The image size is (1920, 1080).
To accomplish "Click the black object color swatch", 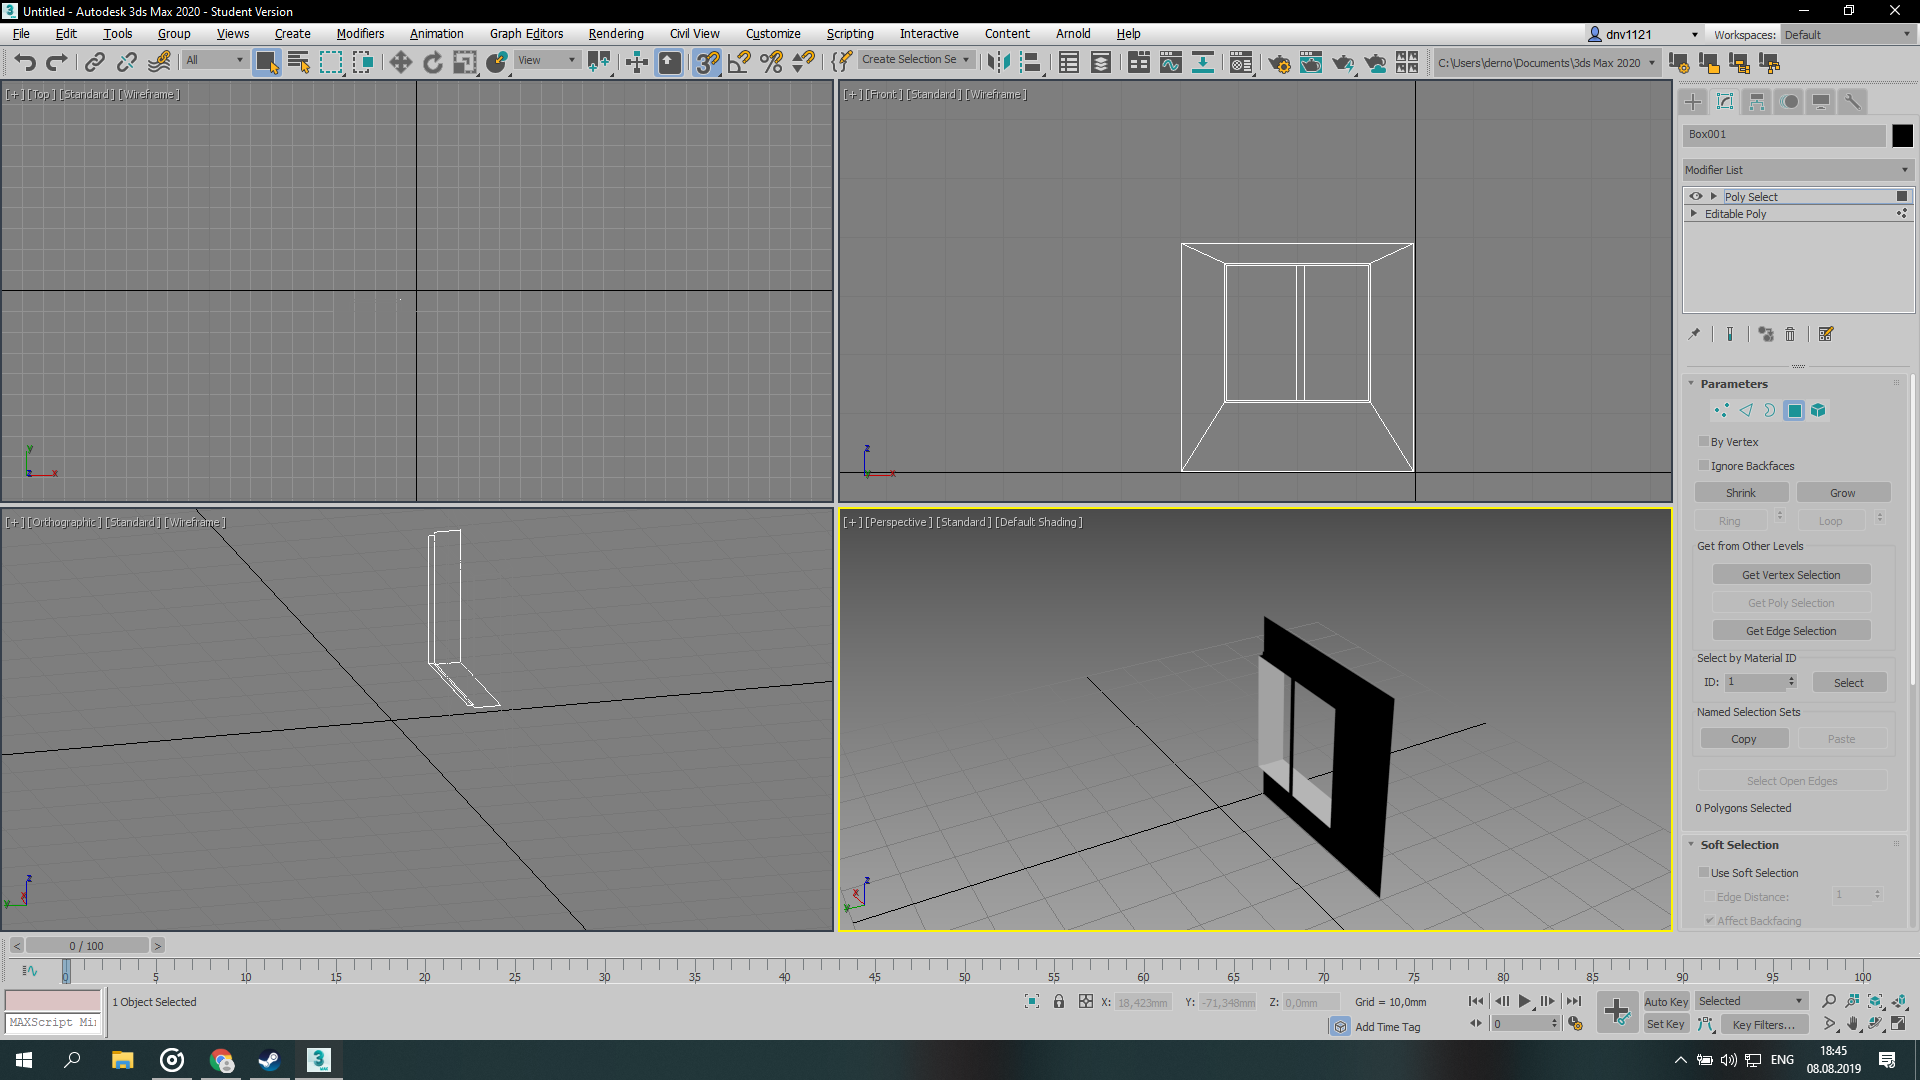I will point(1902,135).
